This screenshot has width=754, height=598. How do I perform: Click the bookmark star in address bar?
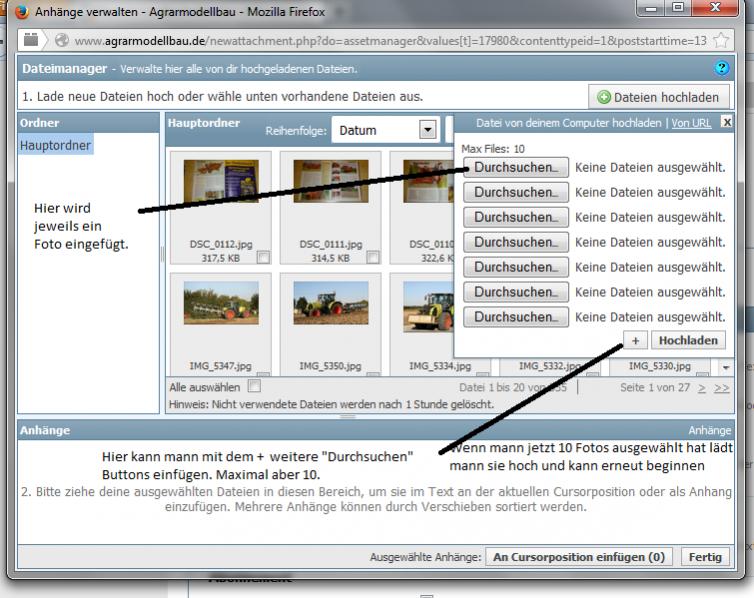click(727, 41)
